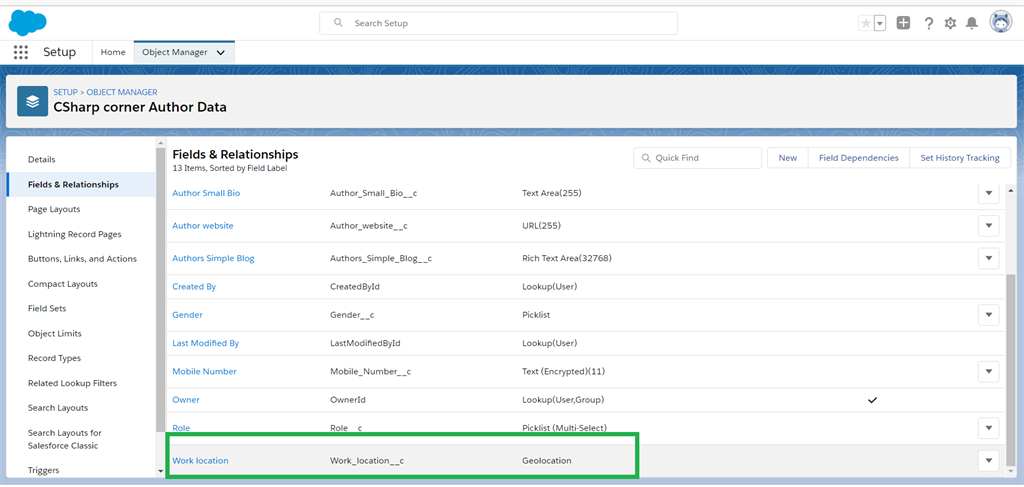The width and height of the screenshot is (1024, 487).
Task: Click the object layers icon in header
Action: pyautogui.click(x=33, y=101)
